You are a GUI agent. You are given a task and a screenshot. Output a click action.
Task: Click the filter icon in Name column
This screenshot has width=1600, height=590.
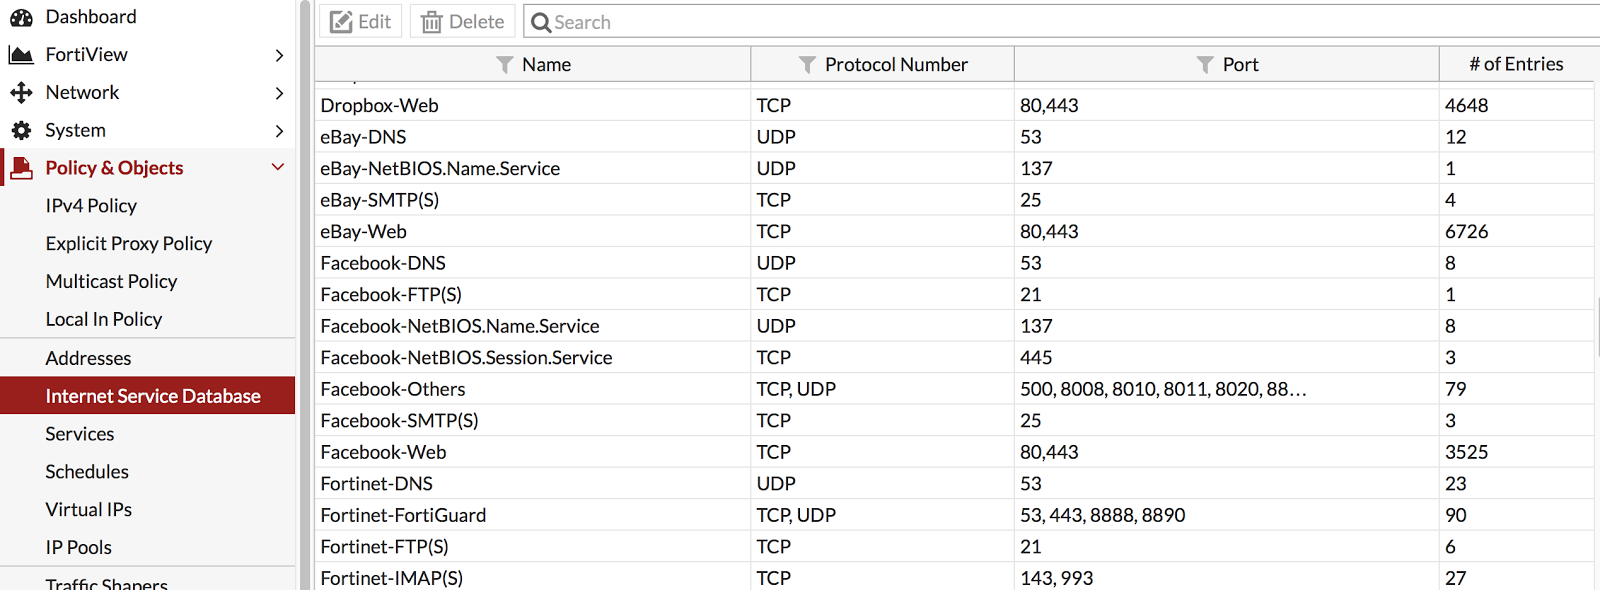(x=505, y=65)
